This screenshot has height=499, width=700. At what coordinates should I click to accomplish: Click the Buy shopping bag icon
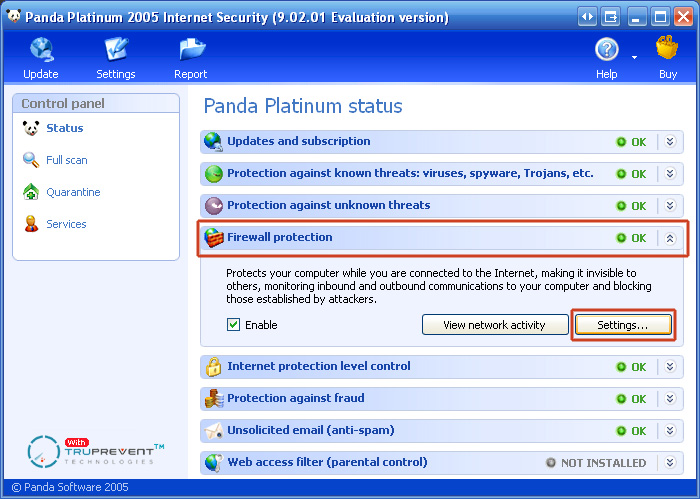click(x=667, y=48)
